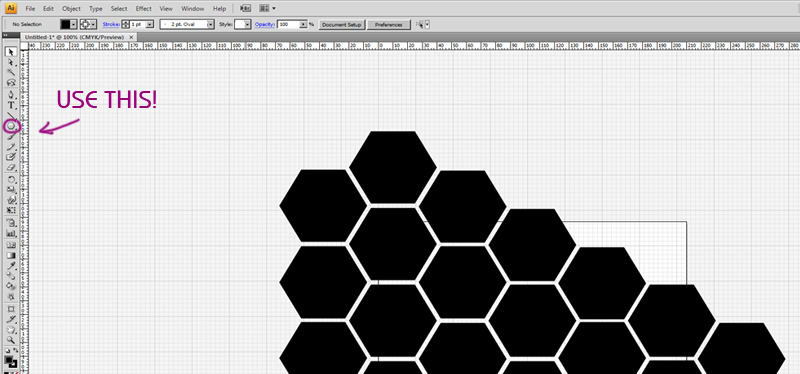
Task: Open the Effect menu
Action: coord(143,9)
